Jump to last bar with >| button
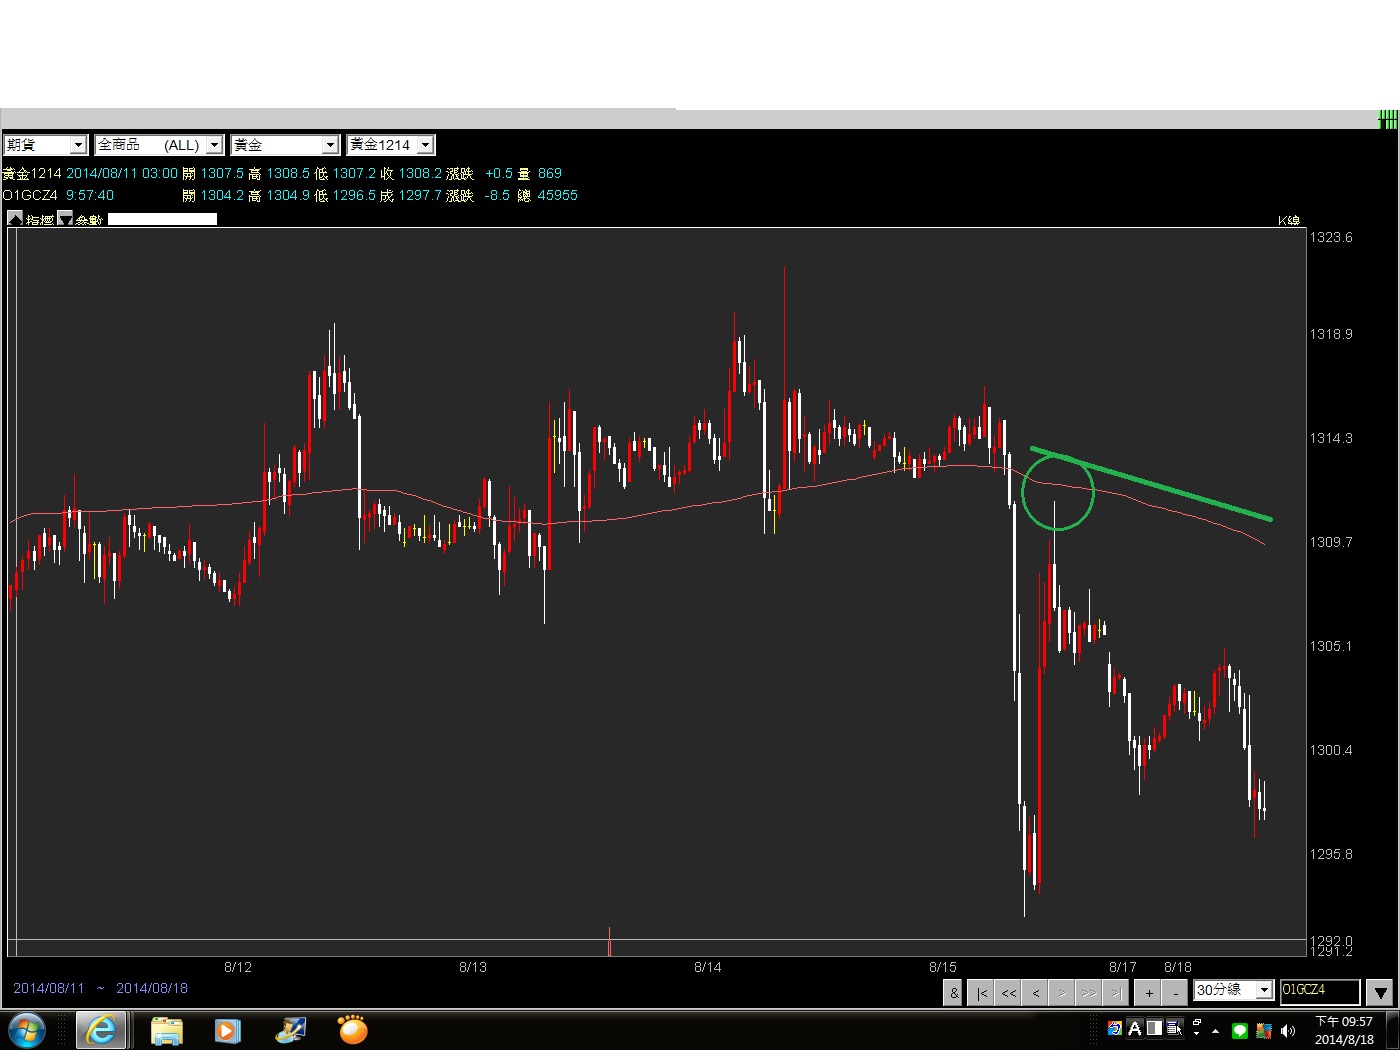 [x=1116, y=992]
